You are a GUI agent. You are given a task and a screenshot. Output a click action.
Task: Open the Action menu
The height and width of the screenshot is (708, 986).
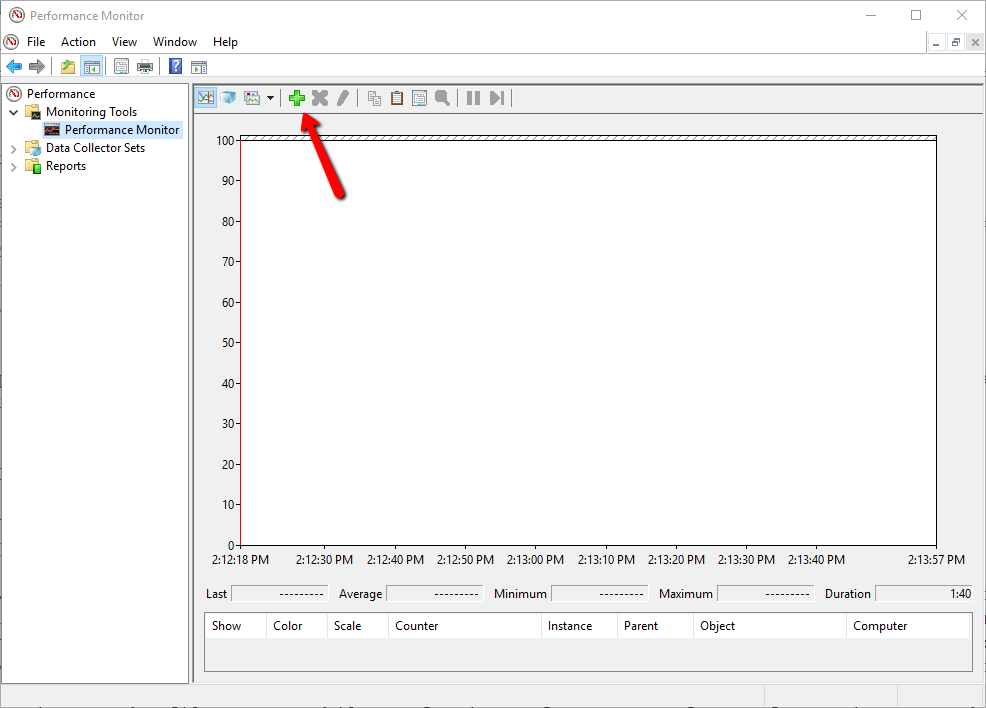point(79,41)
